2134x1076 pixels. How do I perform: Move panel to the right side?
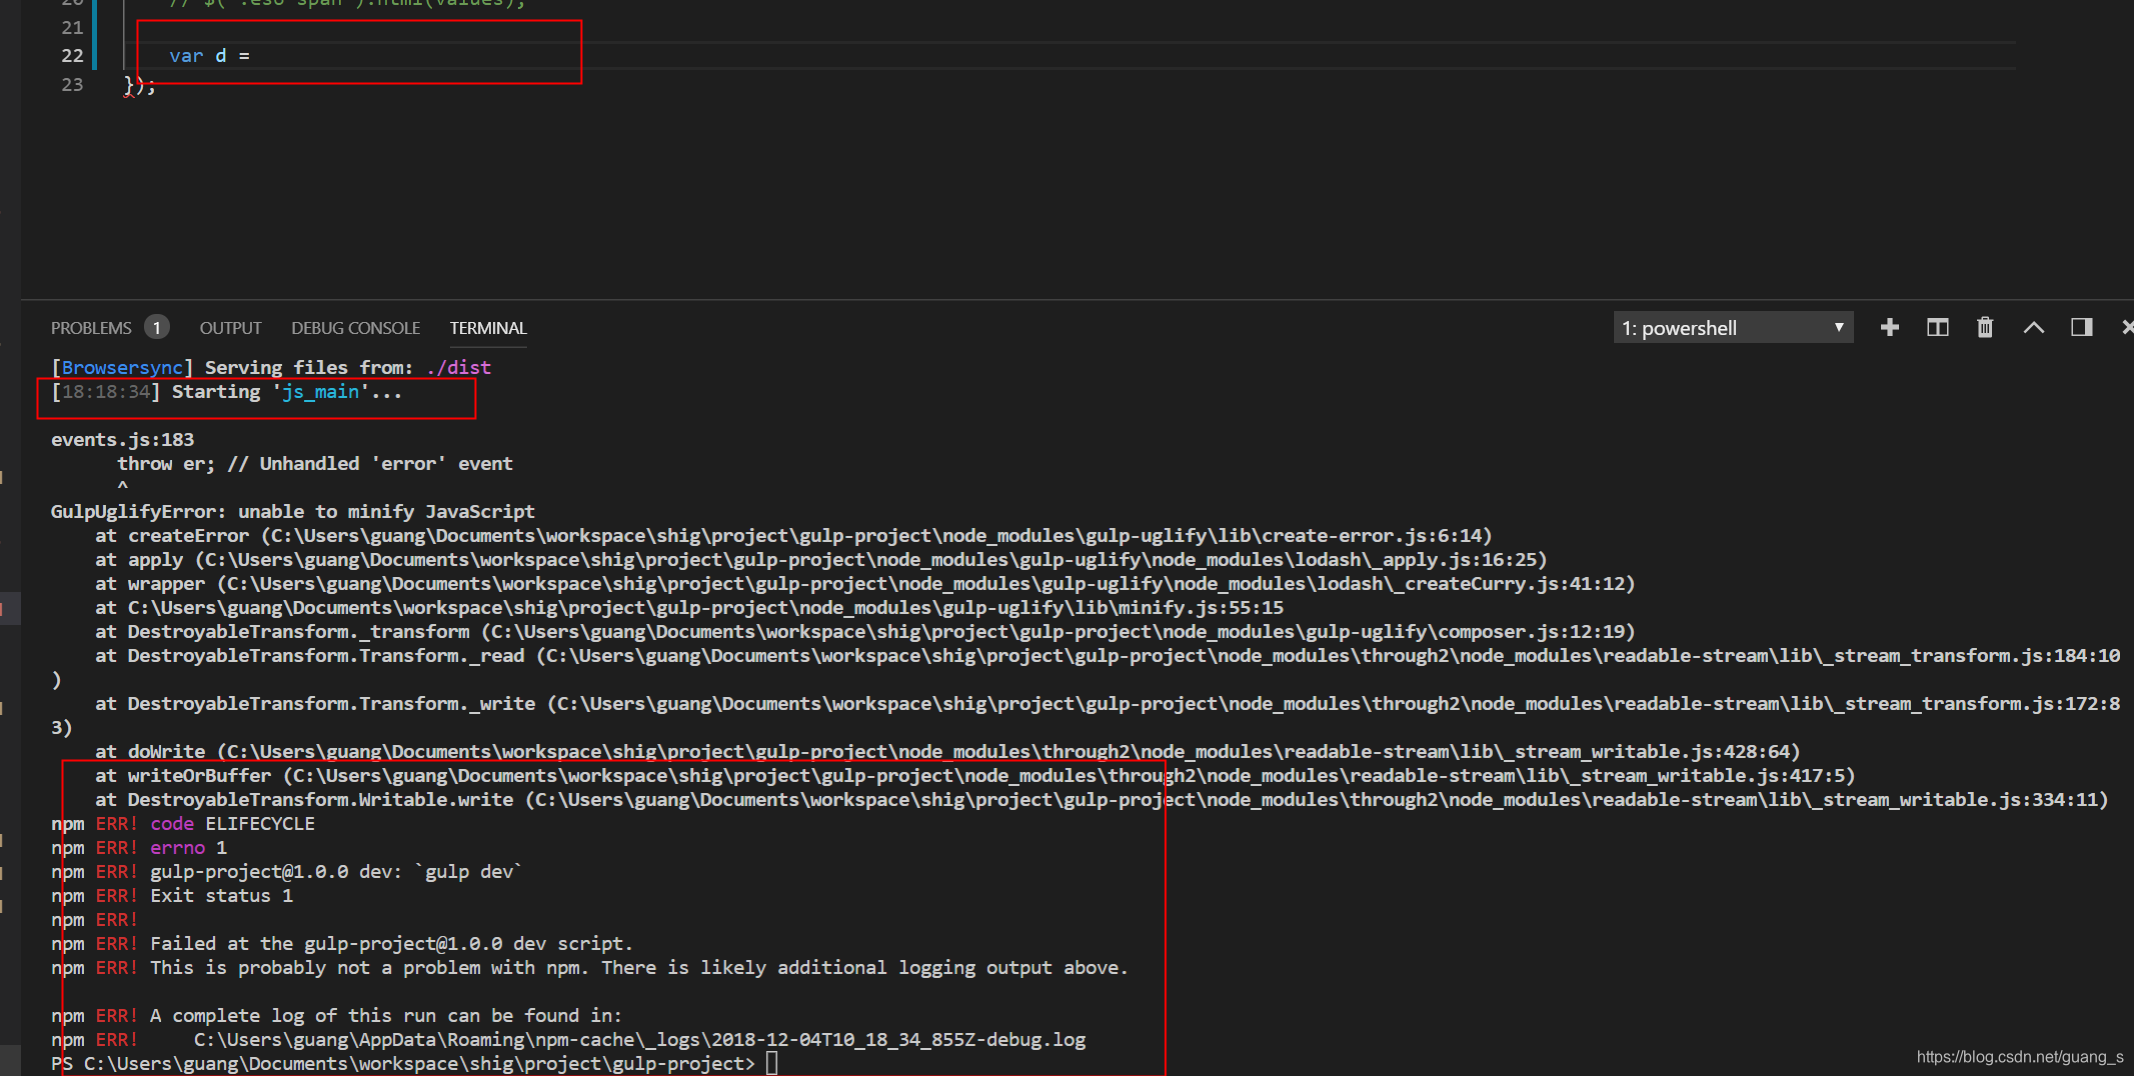[x=2081, y=327]
